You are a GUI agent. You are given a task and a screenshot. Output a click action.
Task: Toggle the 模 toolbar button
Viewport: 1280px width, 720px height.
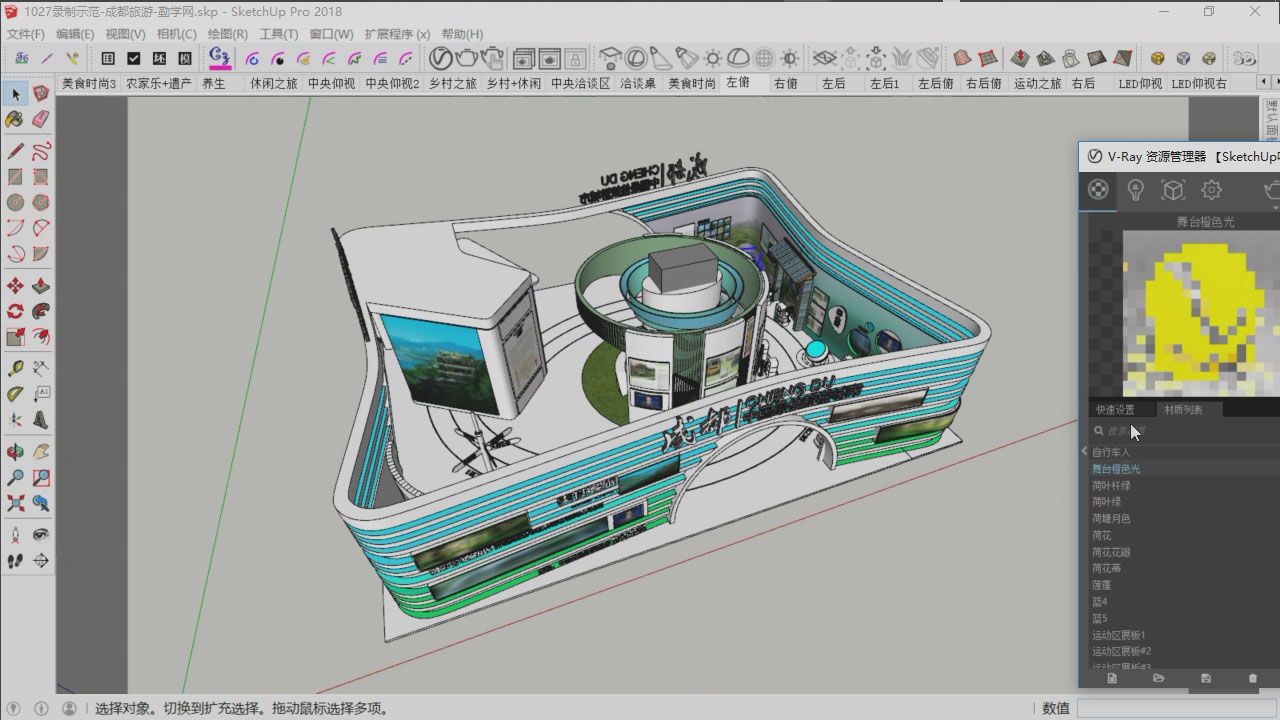coord(185,59)
